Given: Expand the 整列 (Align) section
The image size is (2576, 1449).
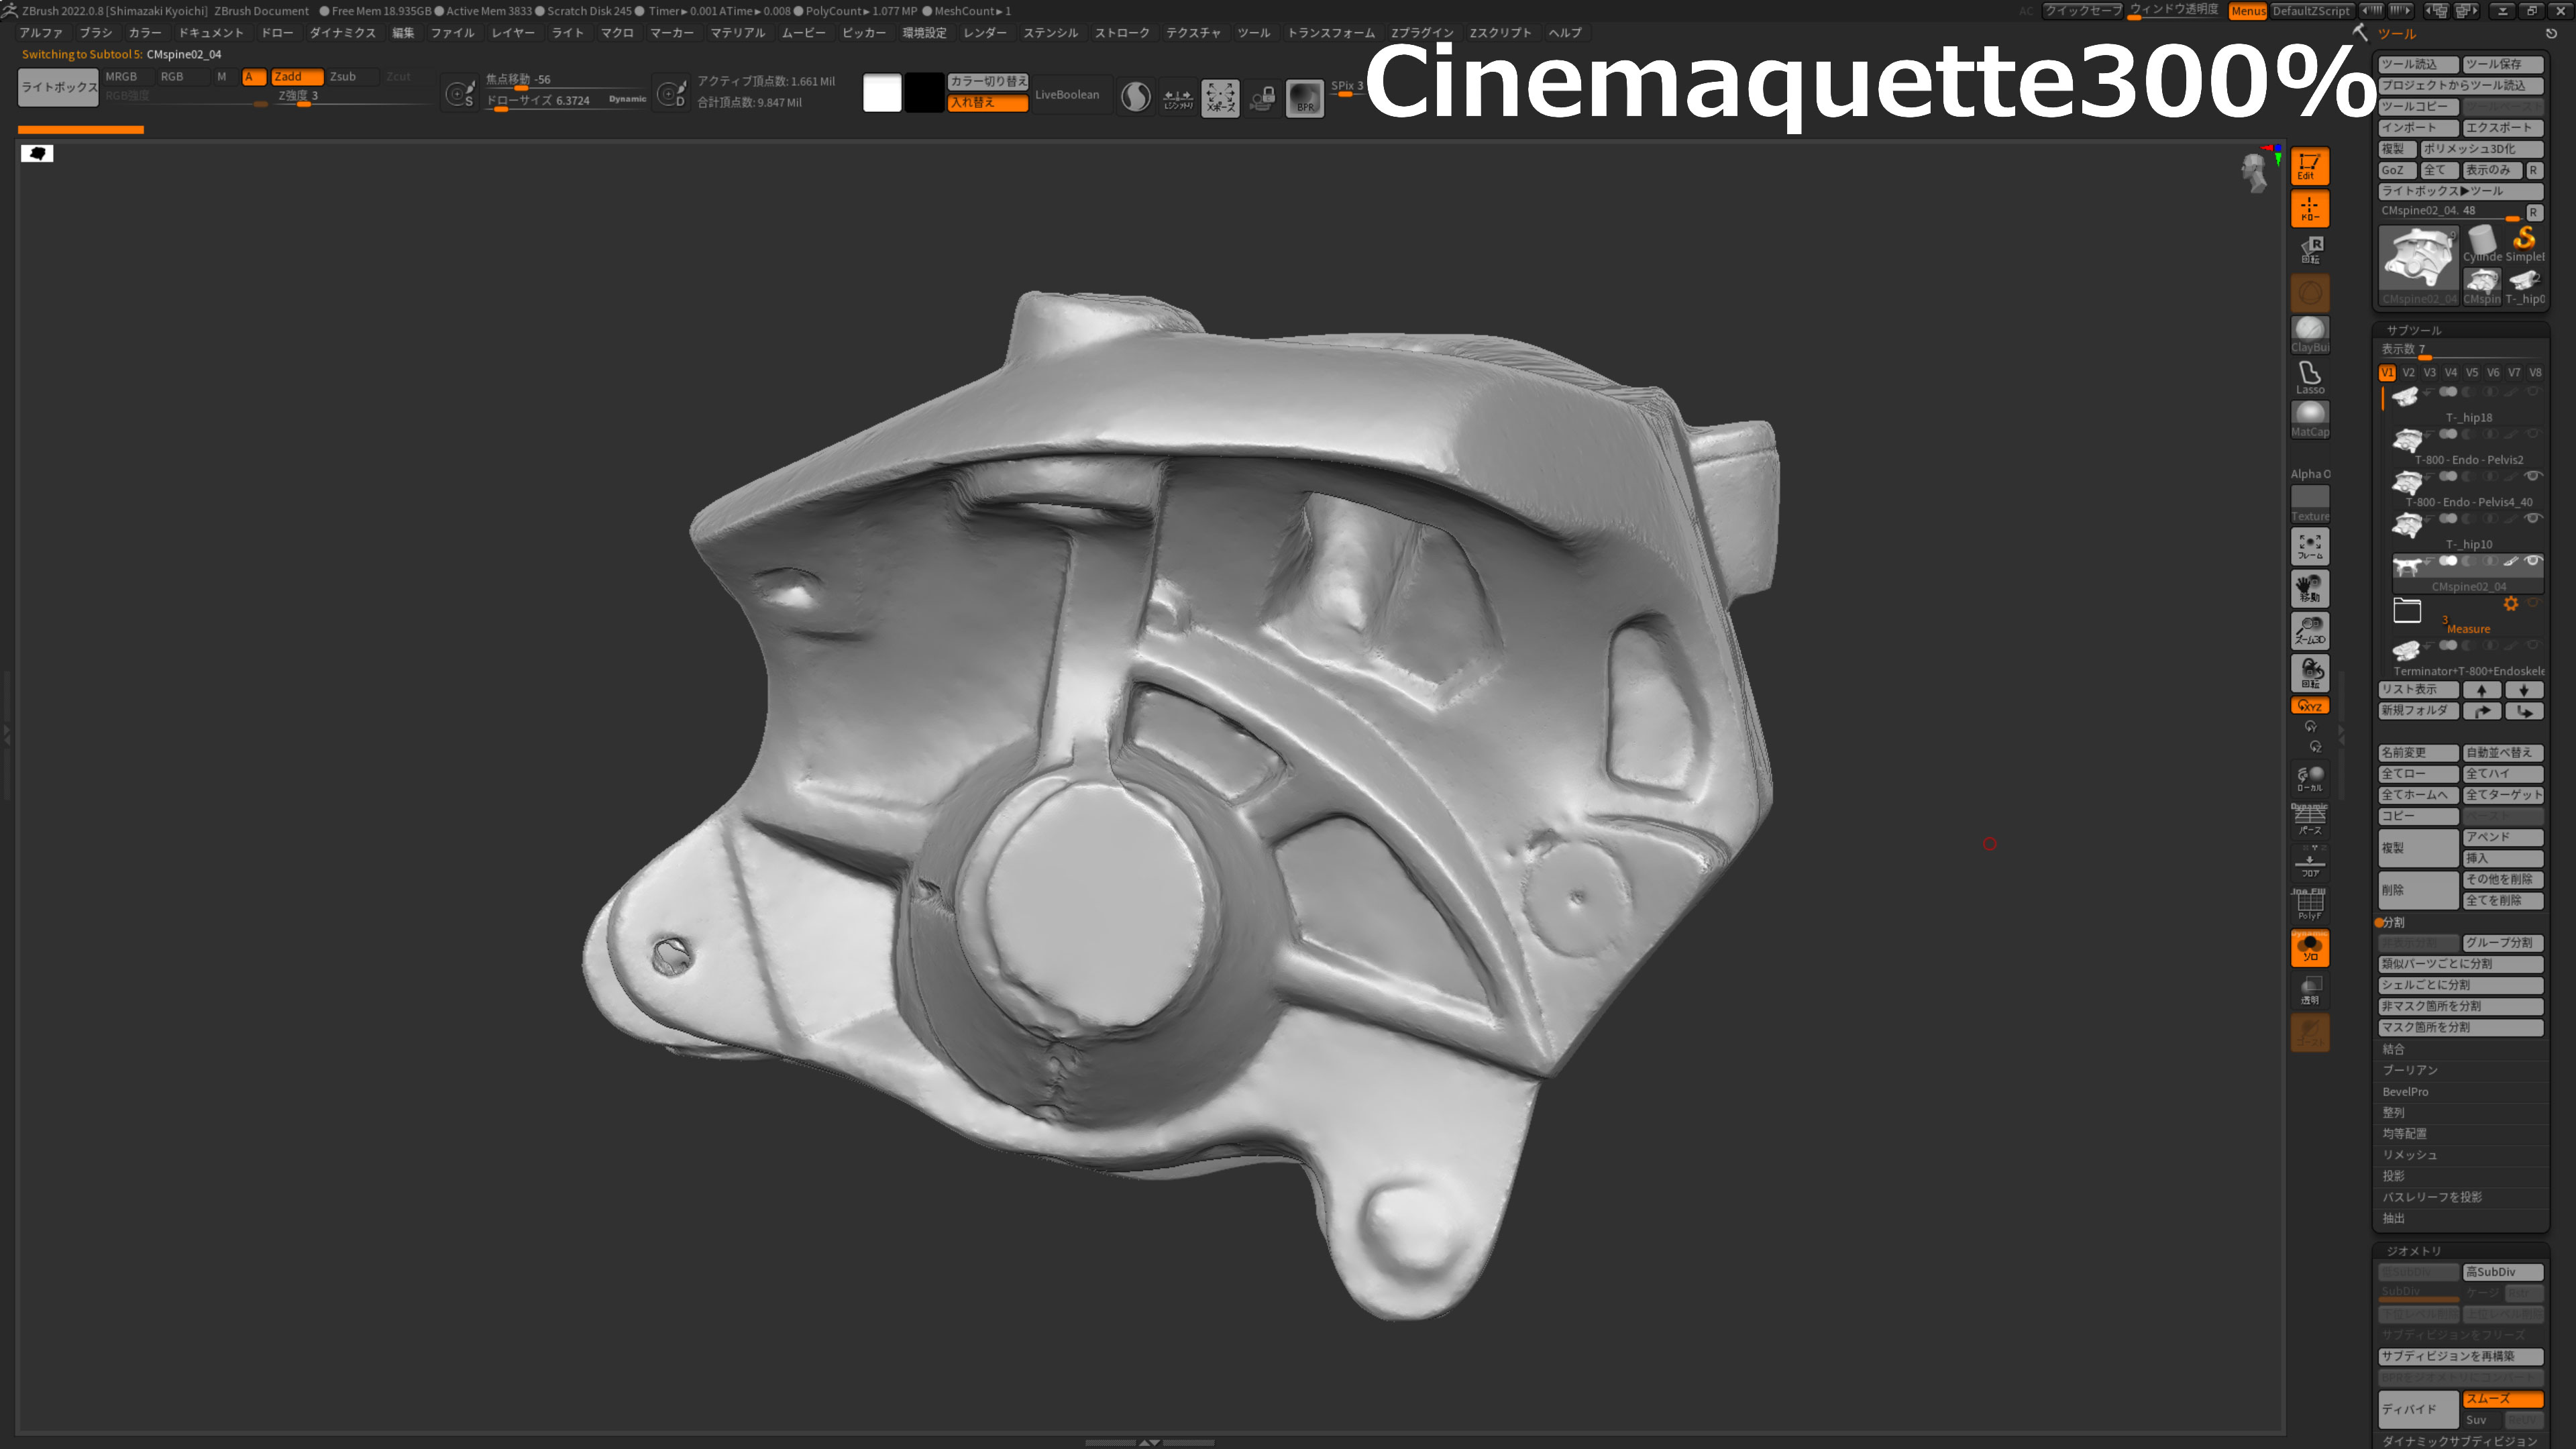Looking at the screenshot, I should tap(2393, 1112).
